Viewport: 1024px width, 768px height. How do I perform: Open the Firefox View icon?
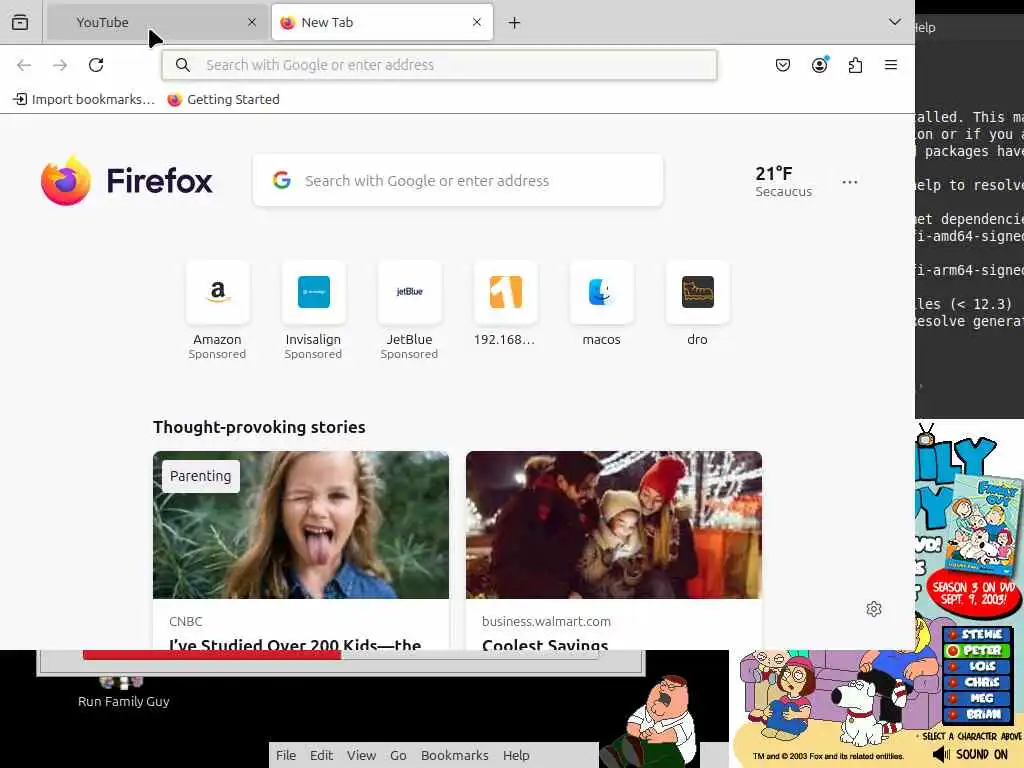pos(20,22)
